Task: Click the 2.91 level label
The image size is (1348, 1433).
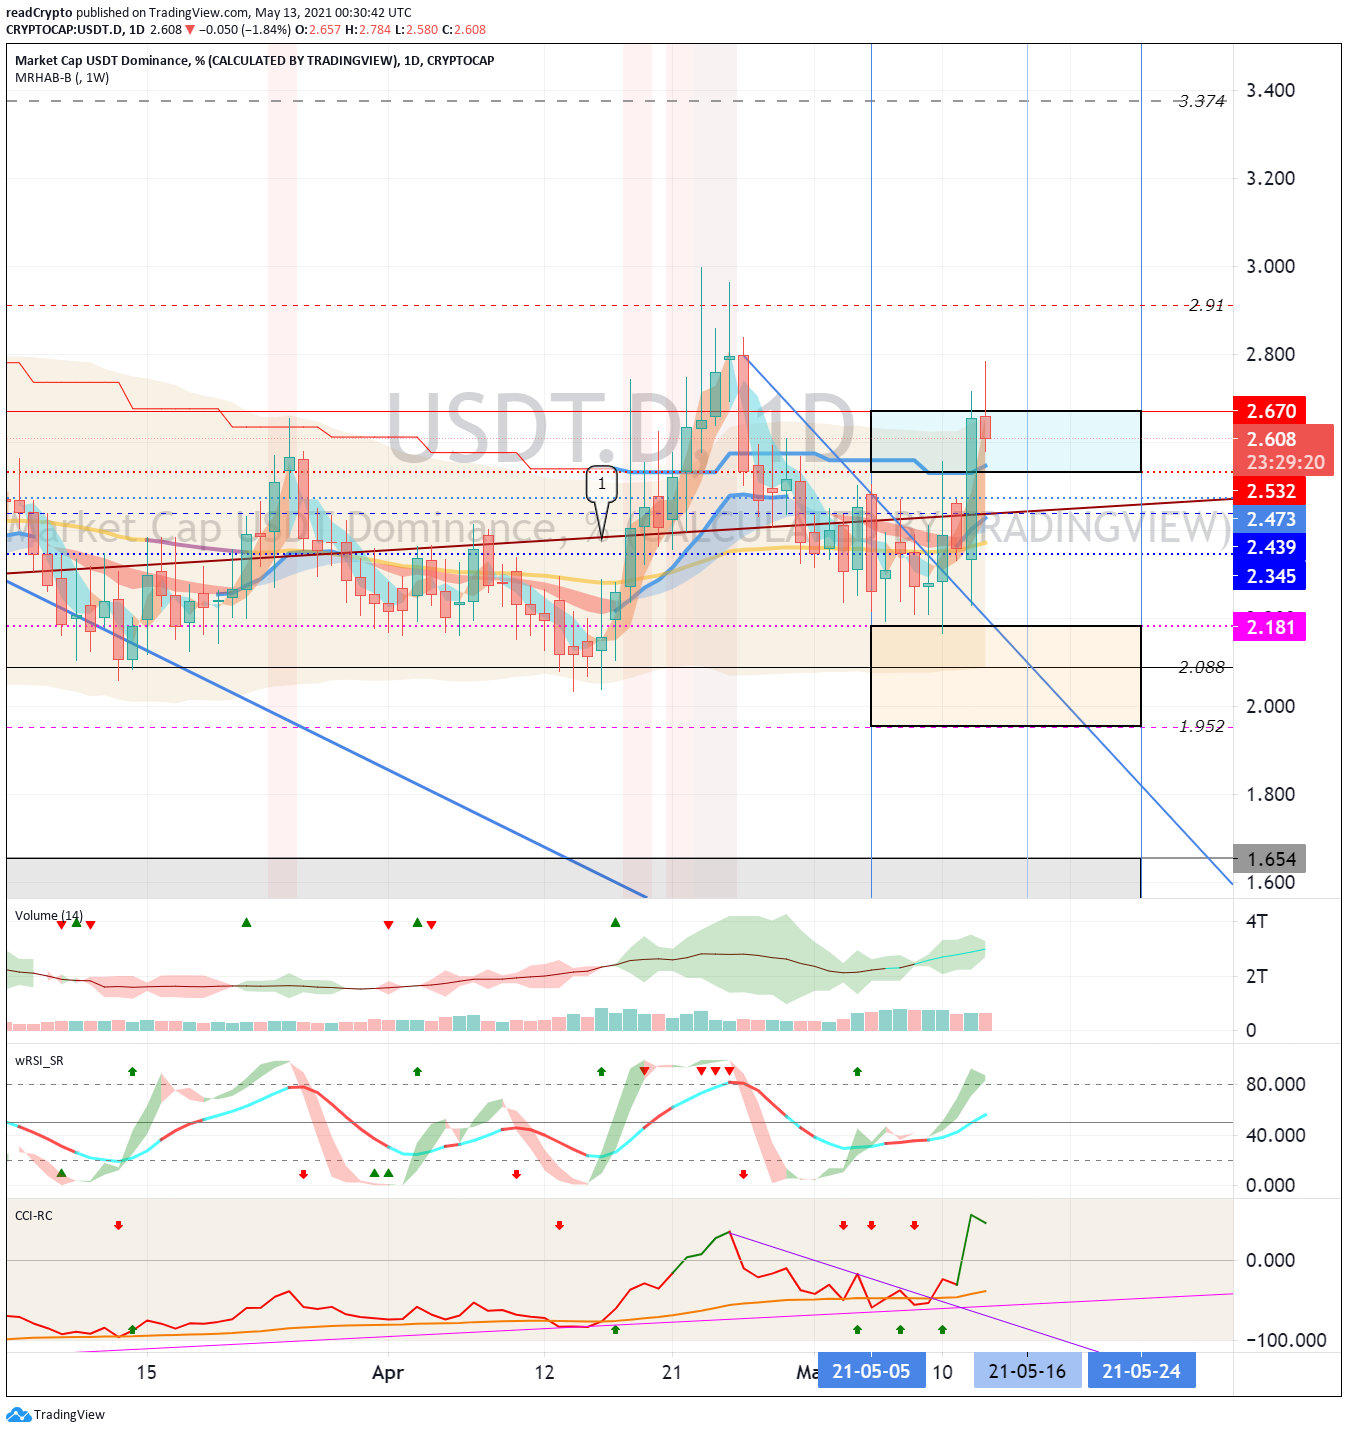Action: click(1206, 305)
